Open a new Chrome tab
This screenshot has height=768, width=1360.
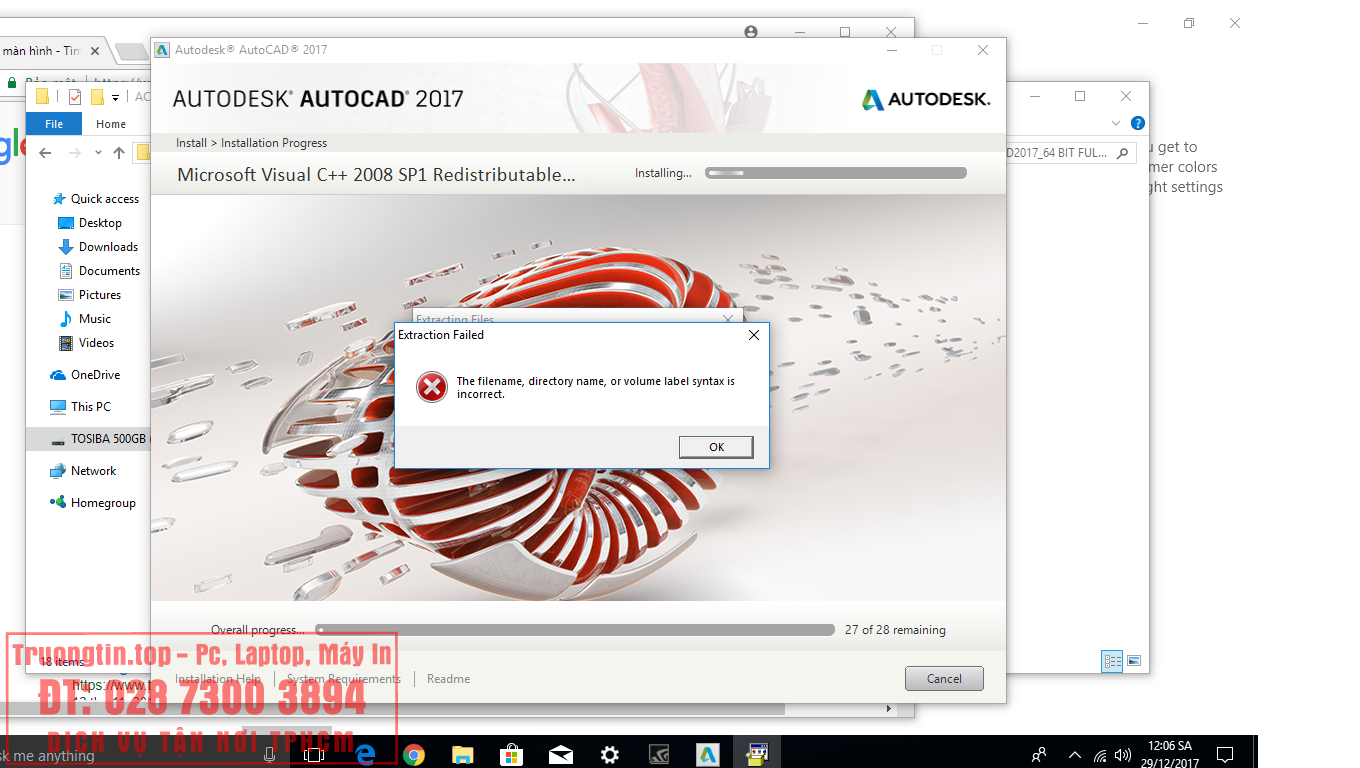pyautogui.click(x=130, y=51)
